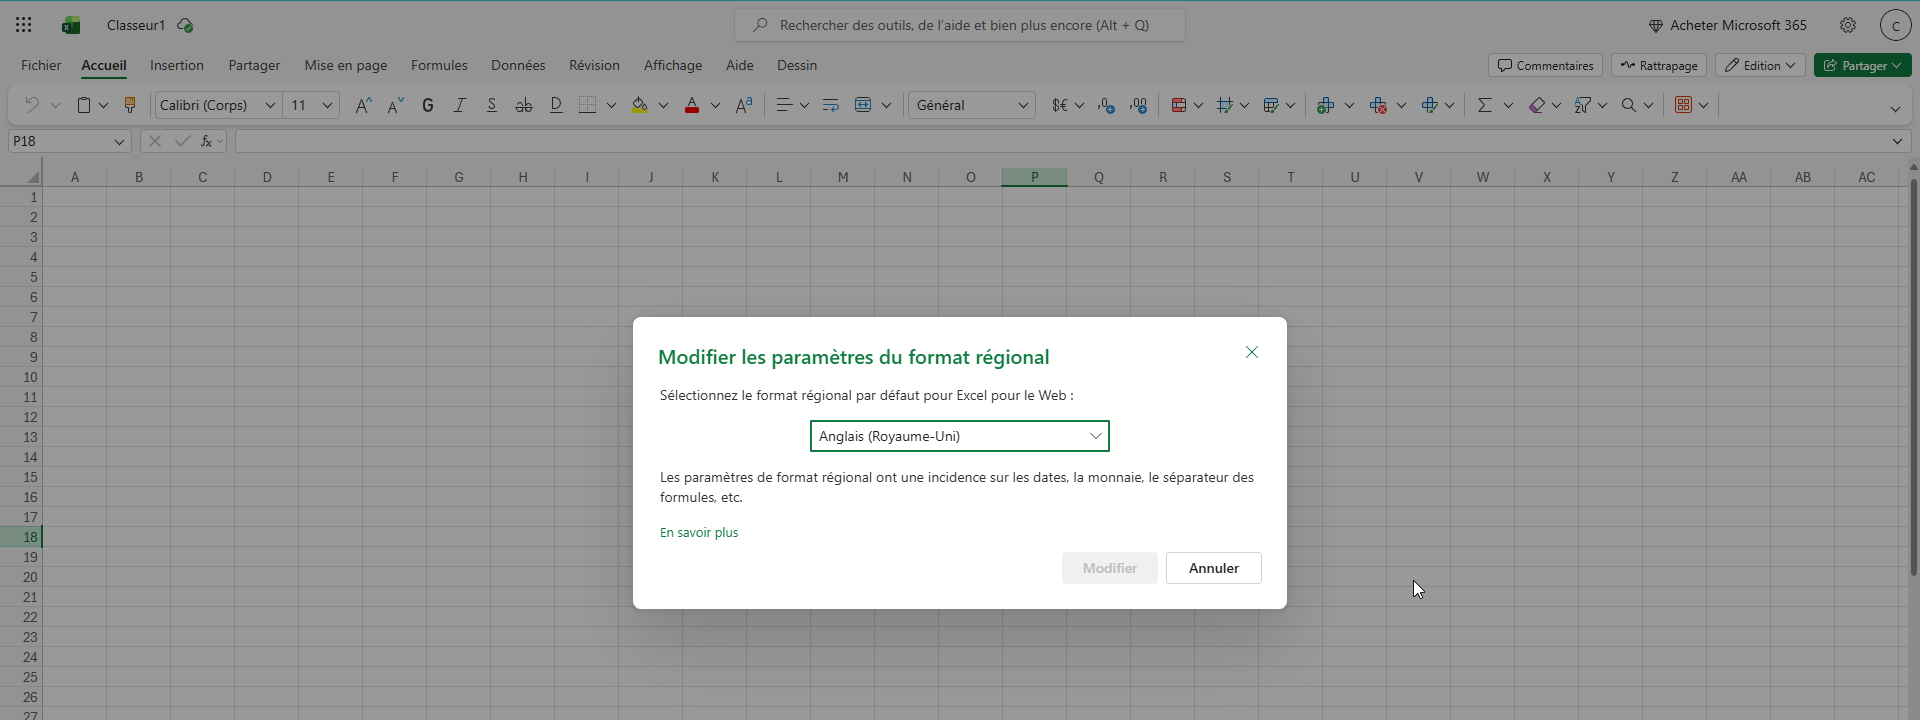
Task: Click the select all corner triangle
Action: [x=33, y=177]
